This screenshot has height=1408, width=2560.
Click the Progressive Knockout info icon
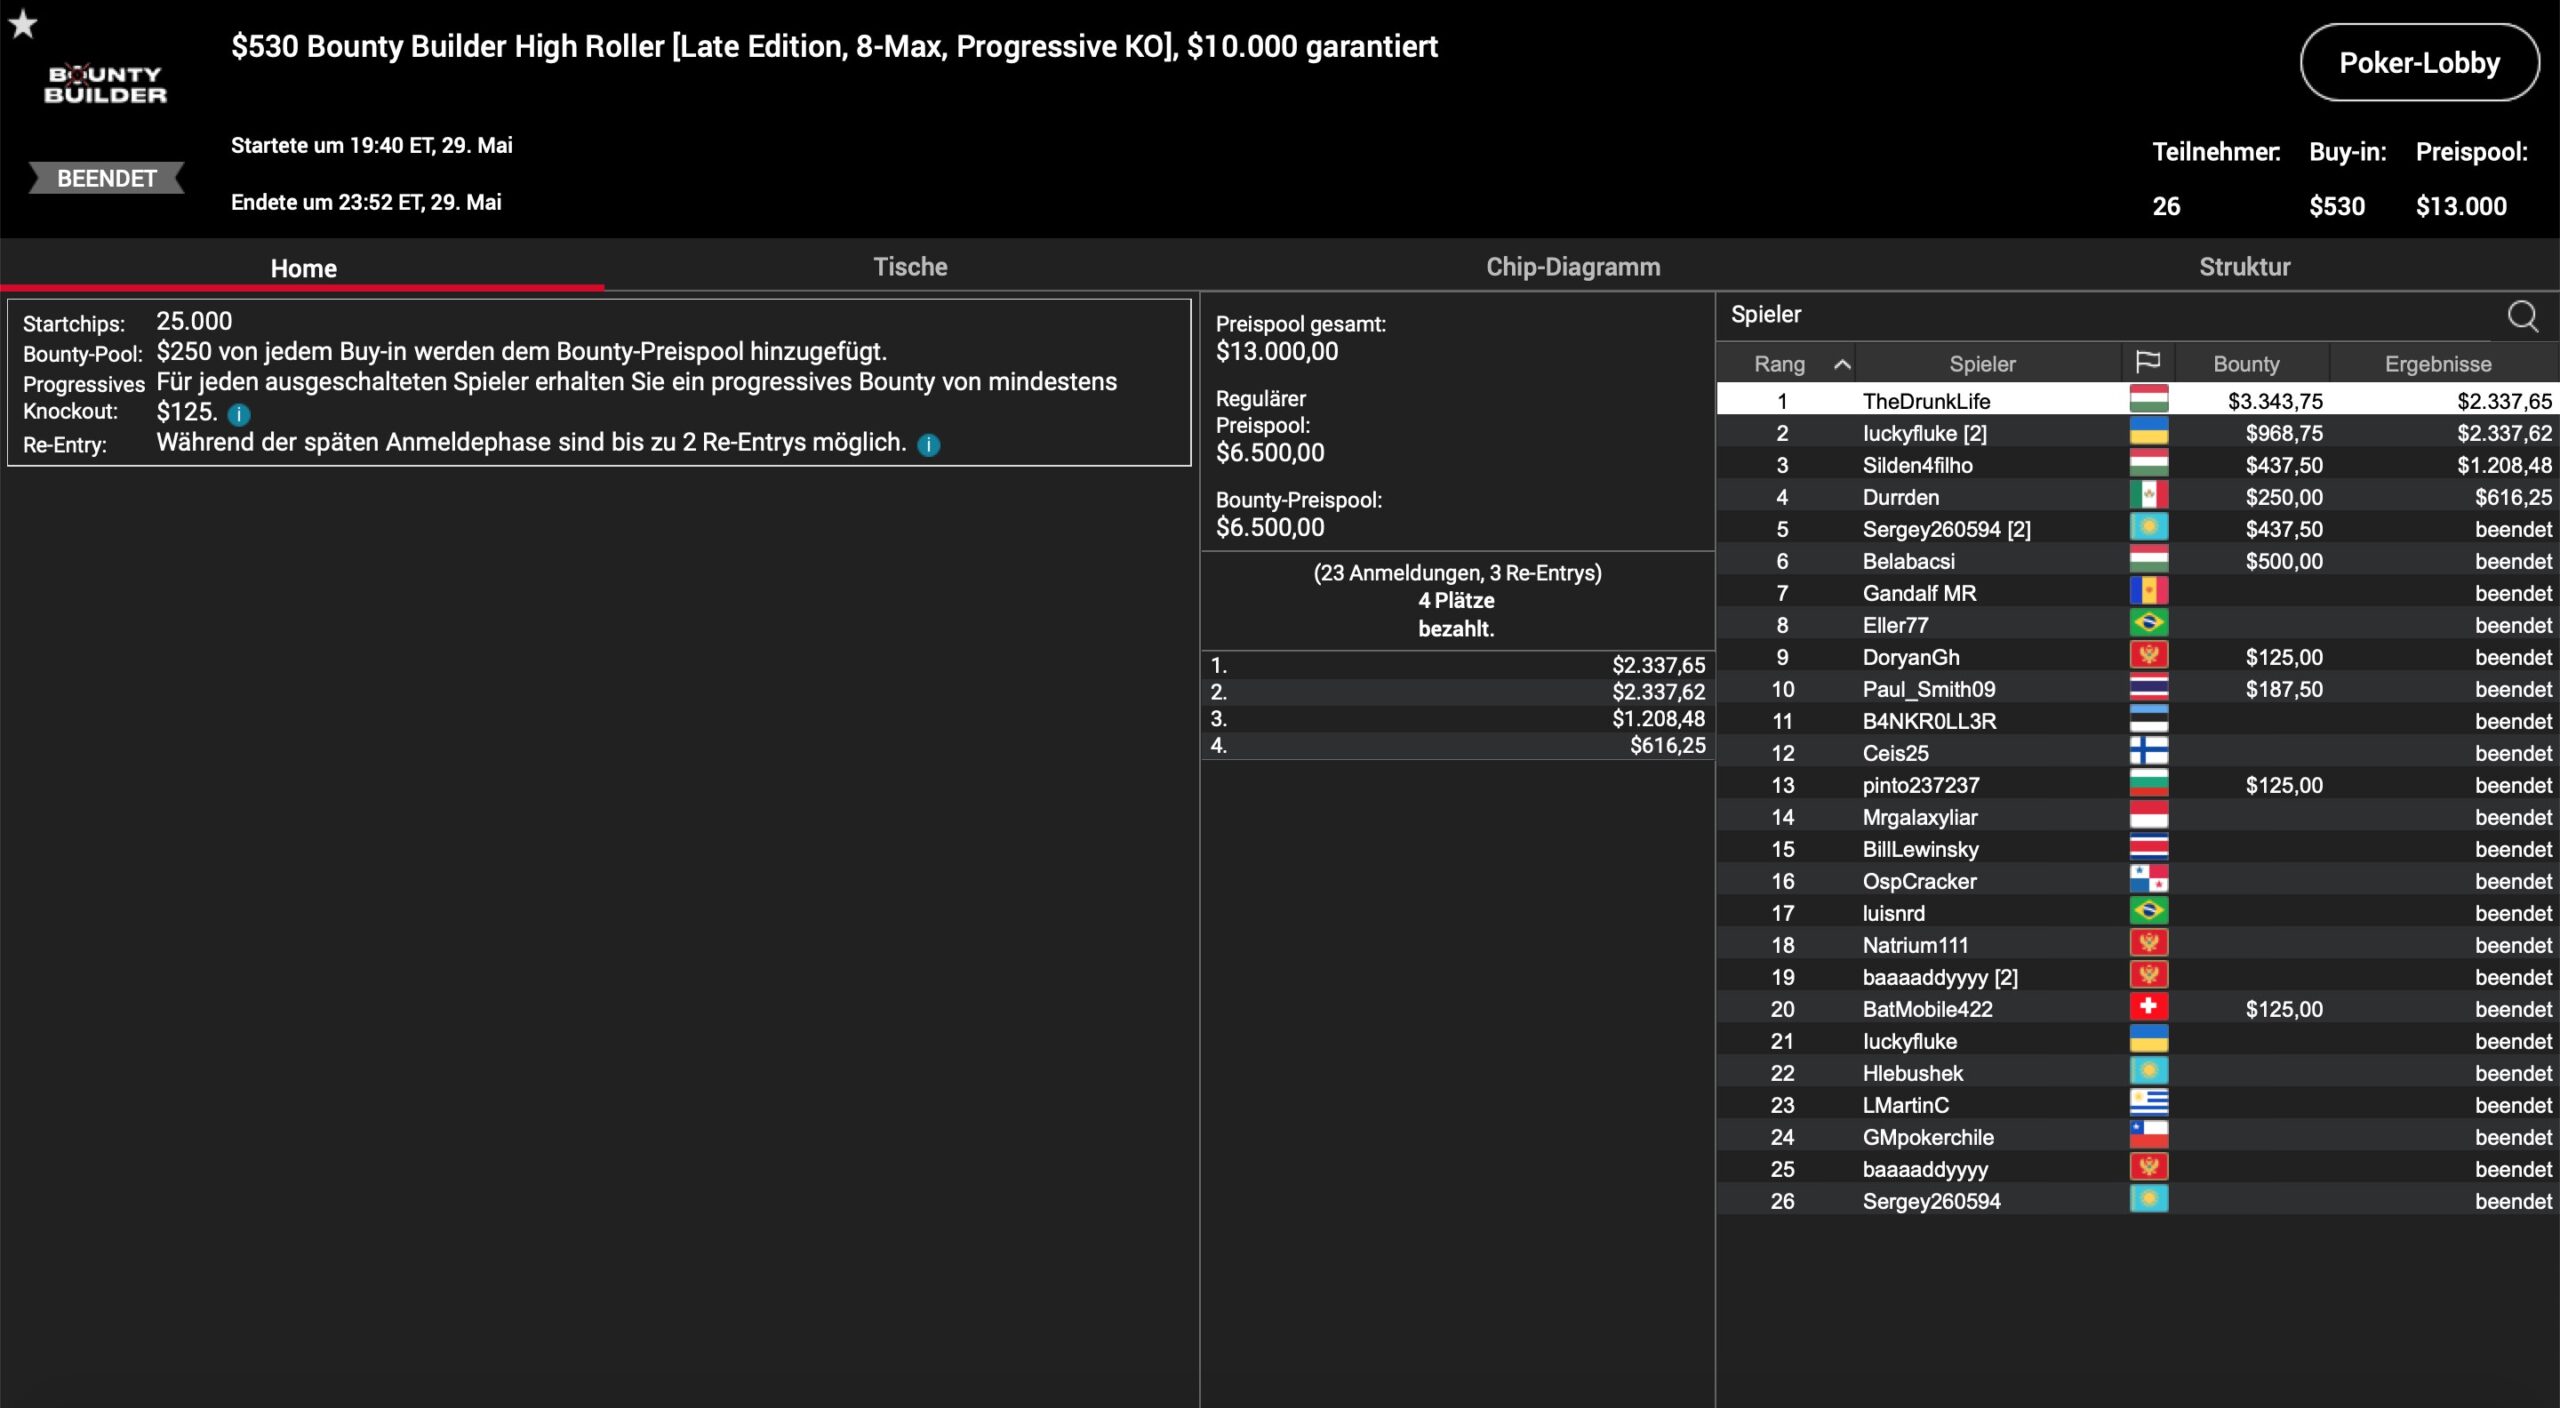[239, 414]
